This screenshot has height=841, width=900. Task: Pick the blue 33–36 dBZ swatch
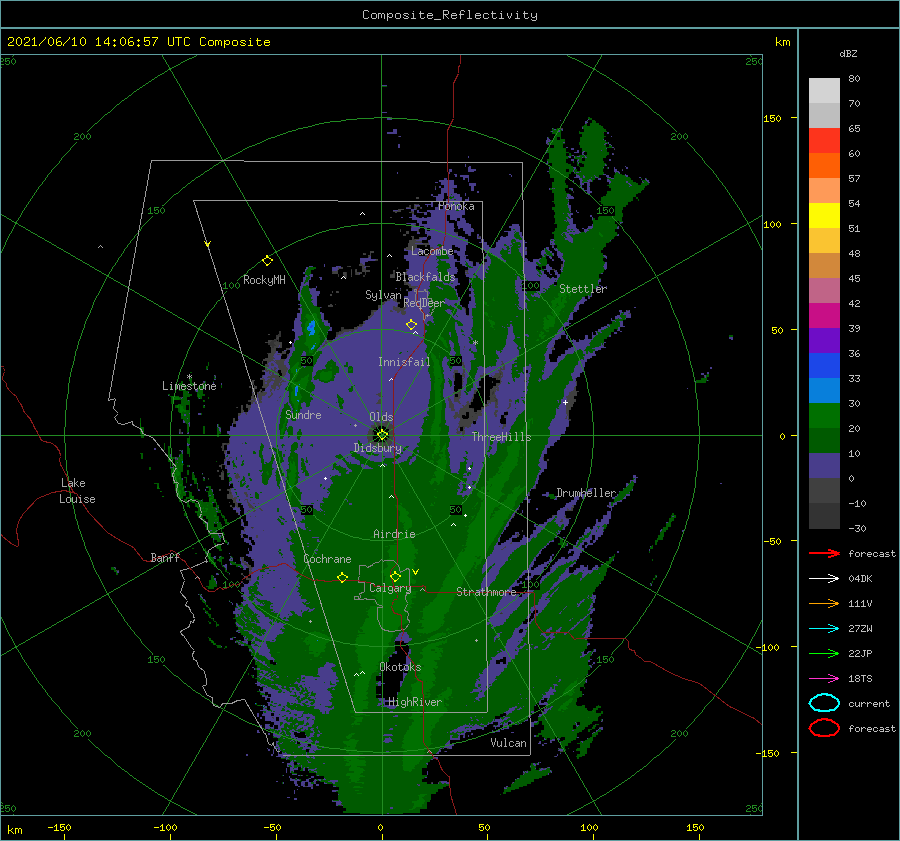824,366
